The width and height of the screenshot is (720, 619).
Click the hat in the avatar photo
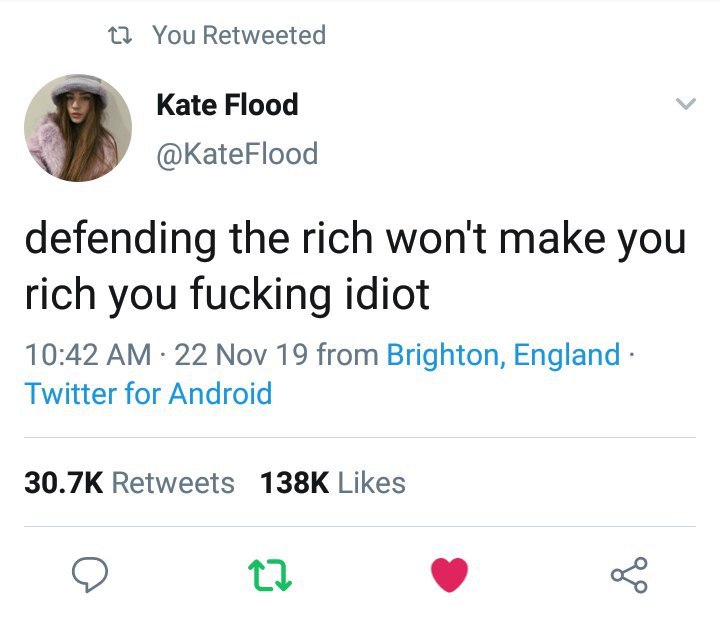point(79,89)
